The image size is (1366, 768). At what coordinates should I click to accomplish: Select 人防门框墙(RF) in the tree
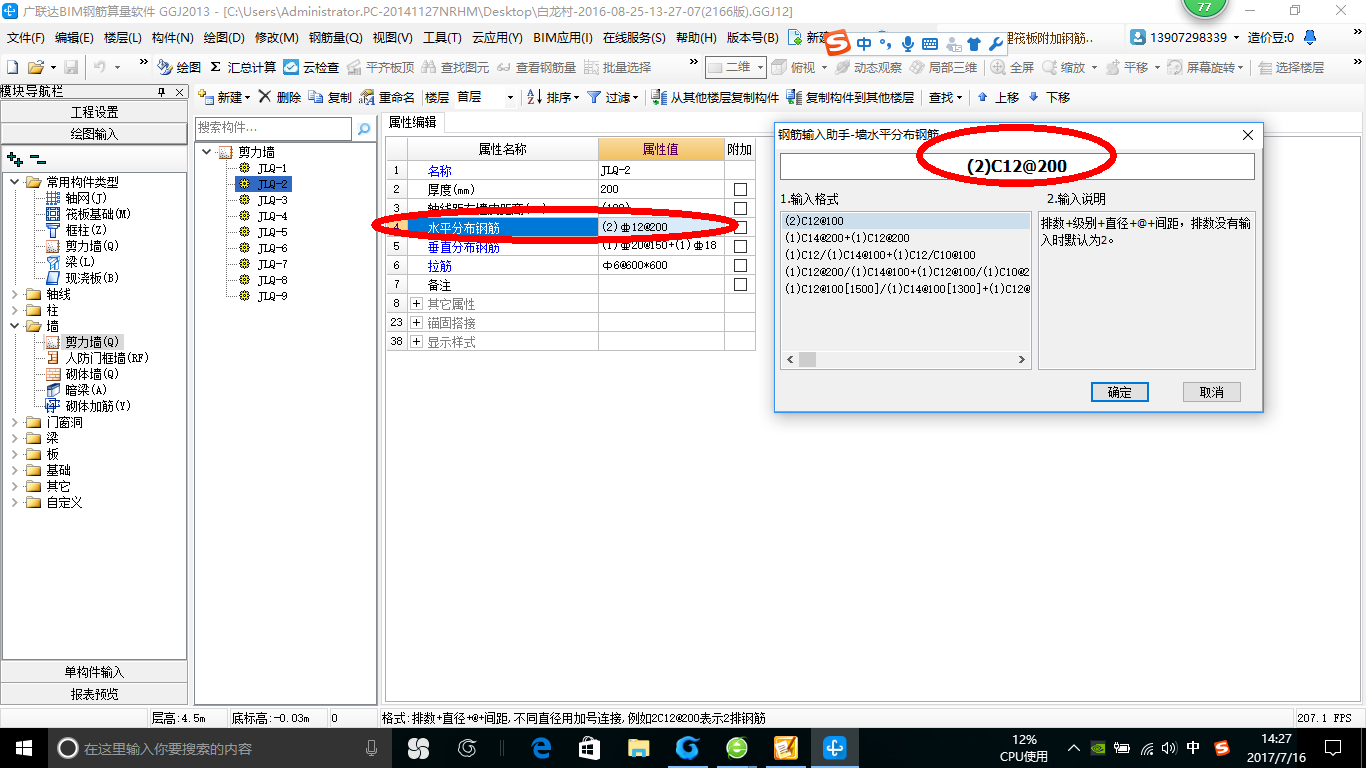click(x=97, y=358)
